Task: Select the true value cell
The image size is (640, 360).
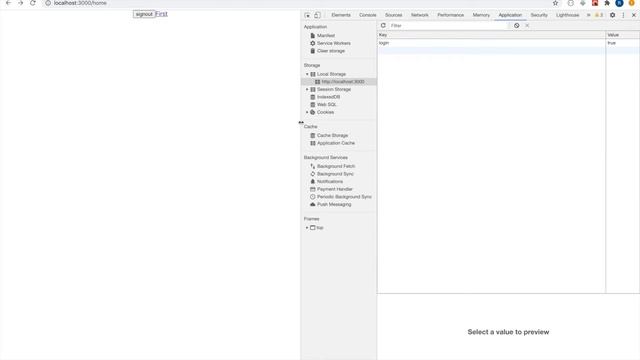Action: 622,43
